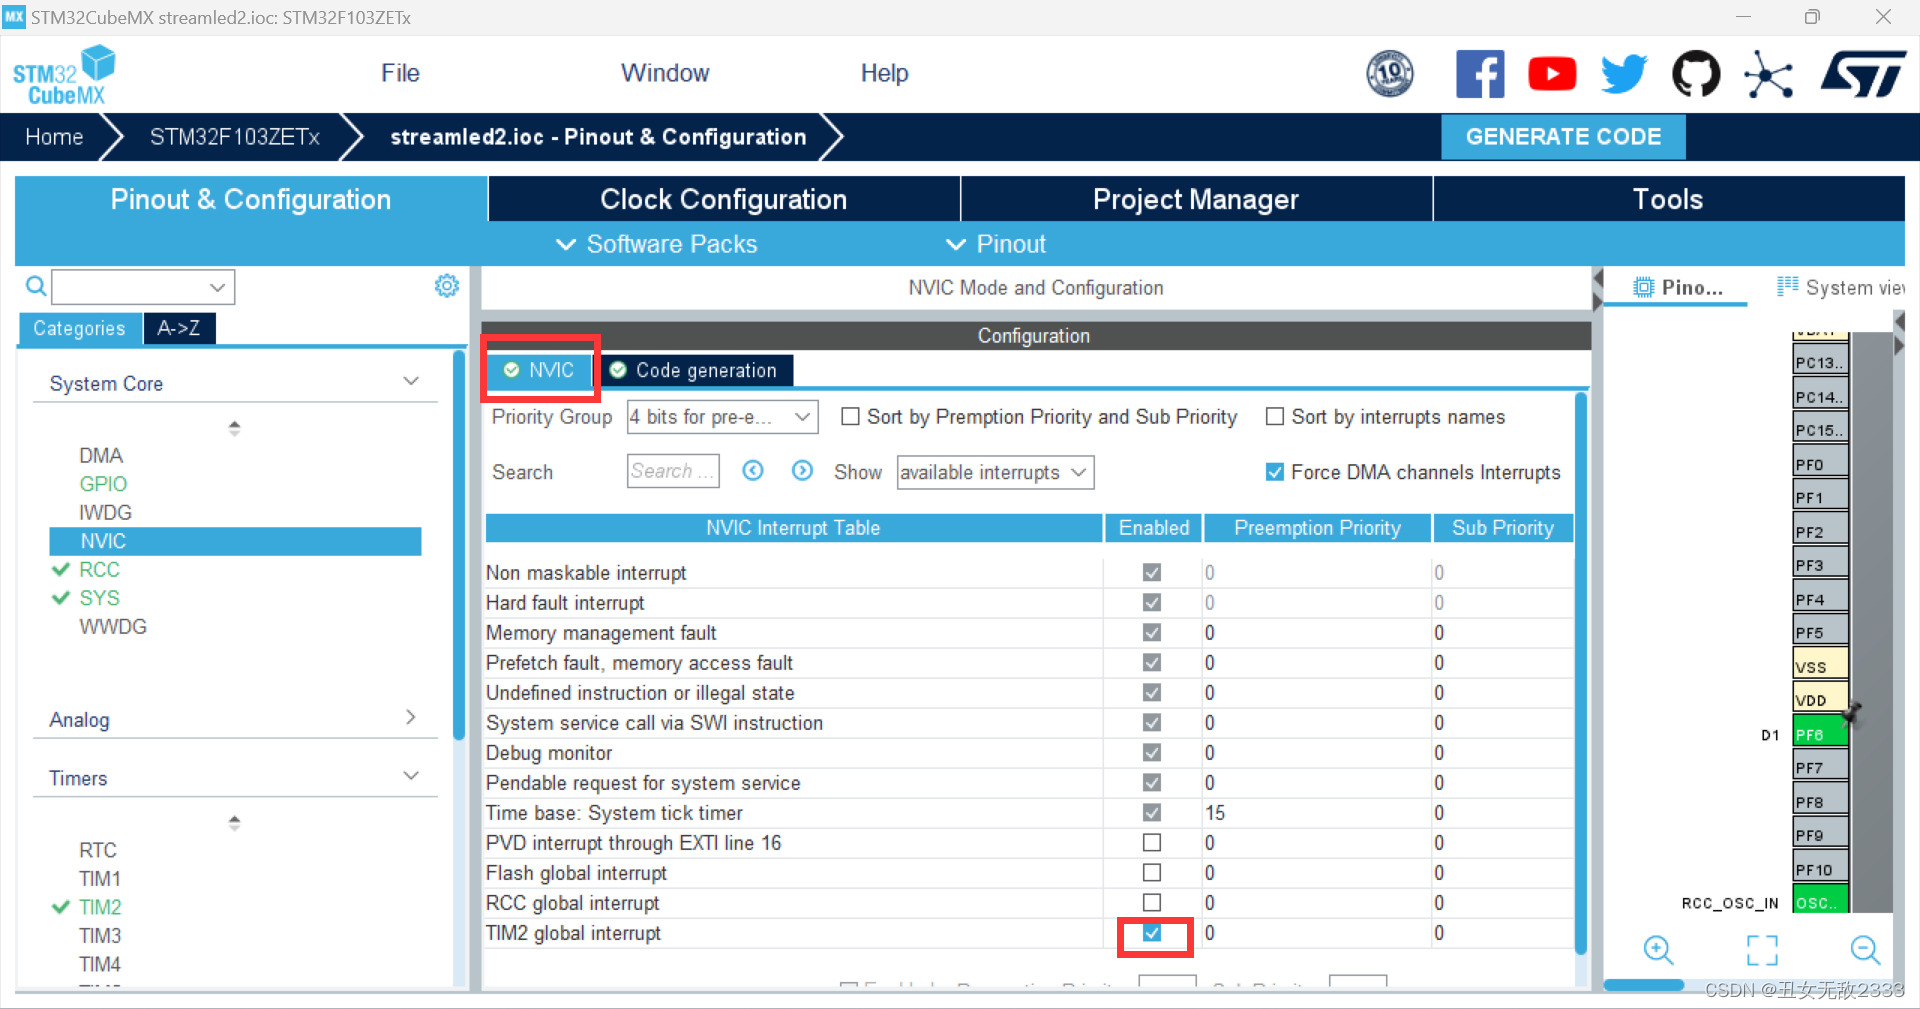
Task: Open the Priority Group dropdown
Action: tap(722, 417)
